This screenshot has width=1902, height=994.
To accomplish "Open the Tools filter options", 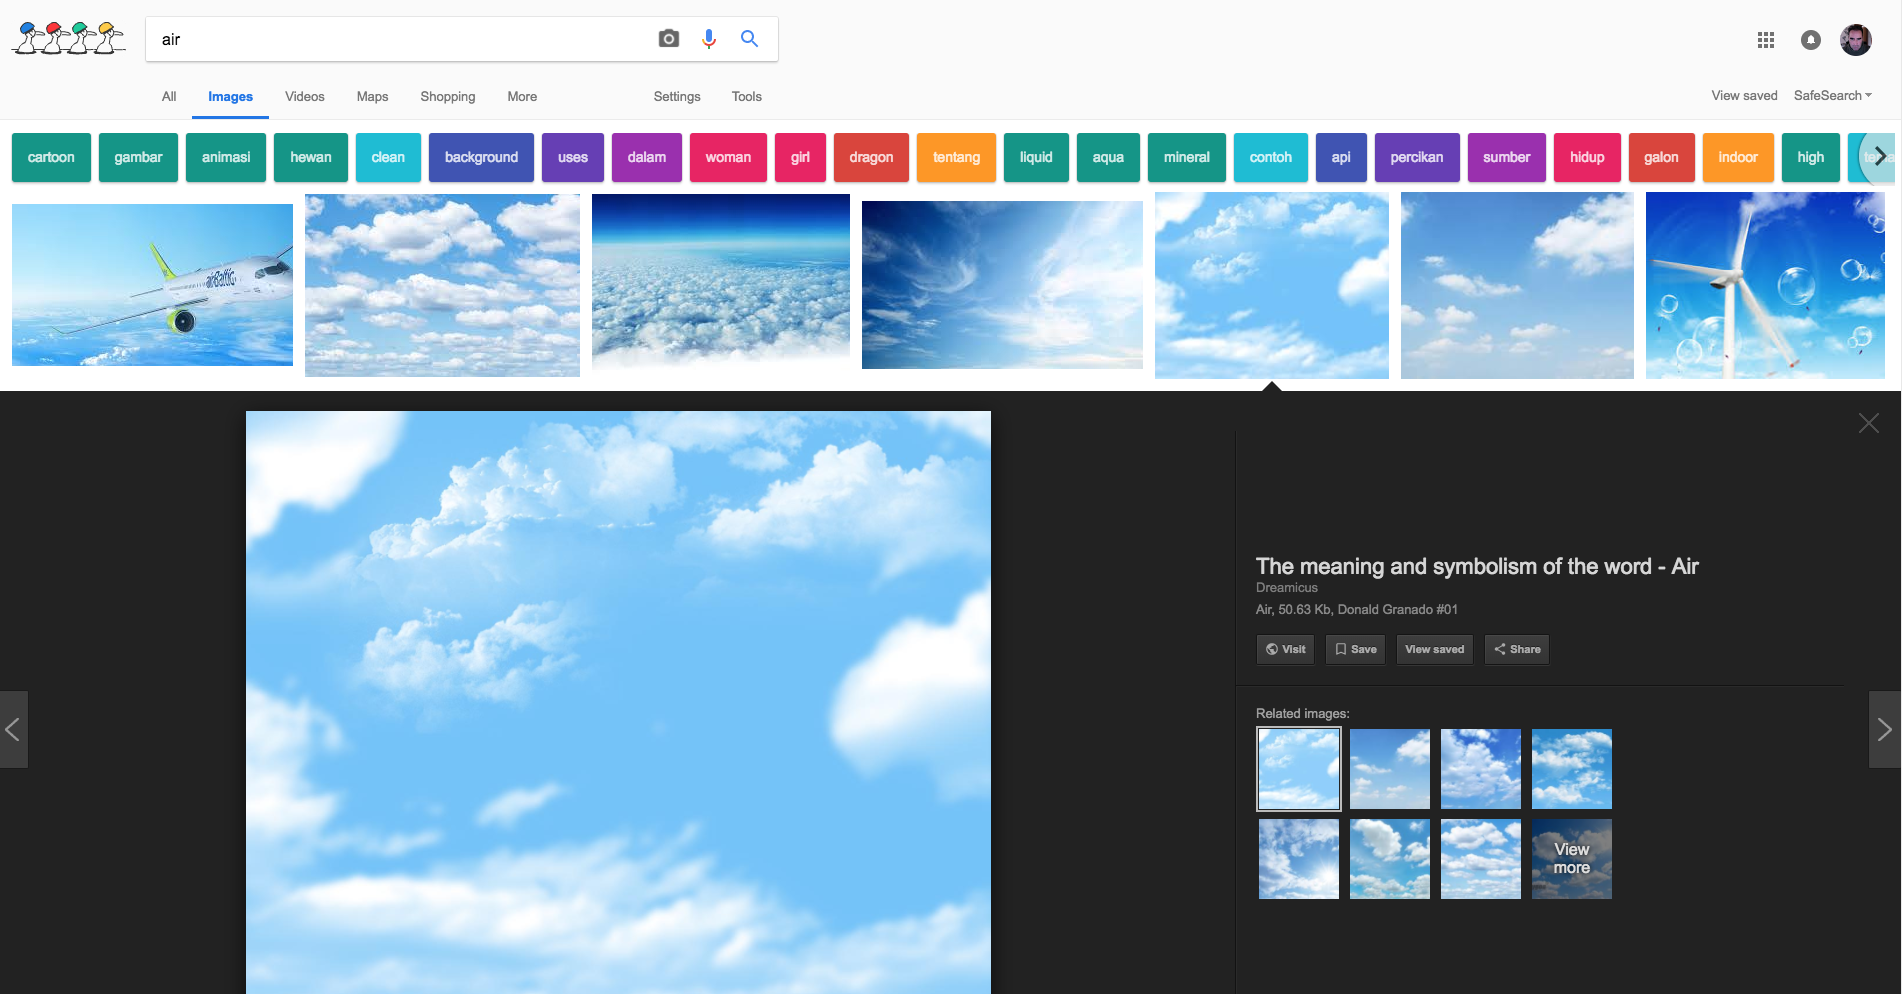I will [746, 97].
